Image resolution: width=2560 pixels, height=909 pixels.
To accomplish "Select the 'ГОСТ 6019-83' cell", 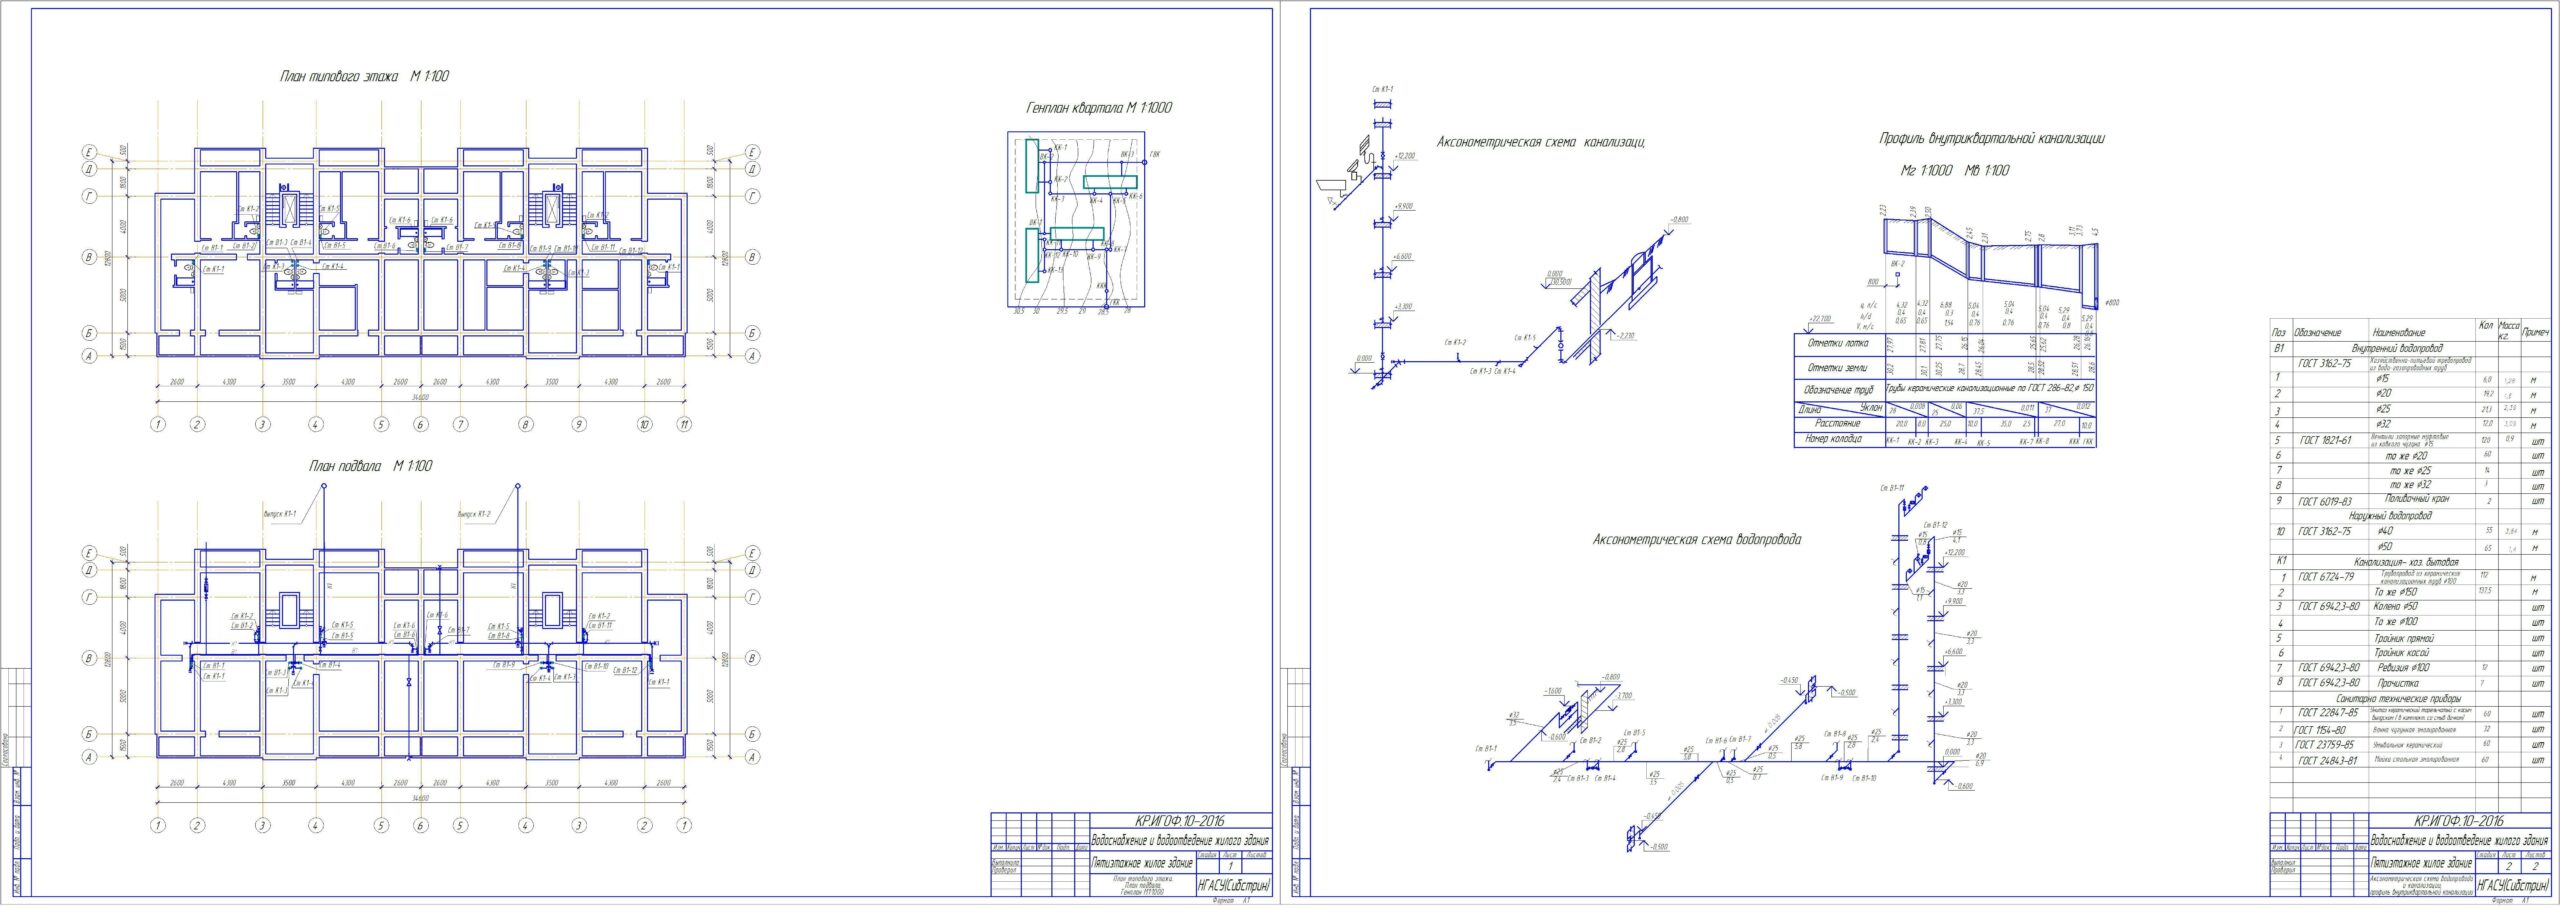I will (x=2327, y=502).
